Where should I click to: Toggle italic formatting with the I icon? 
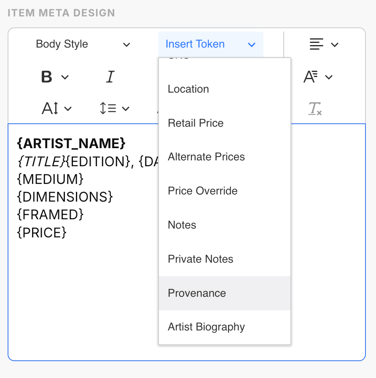click(x=110, y=77)
